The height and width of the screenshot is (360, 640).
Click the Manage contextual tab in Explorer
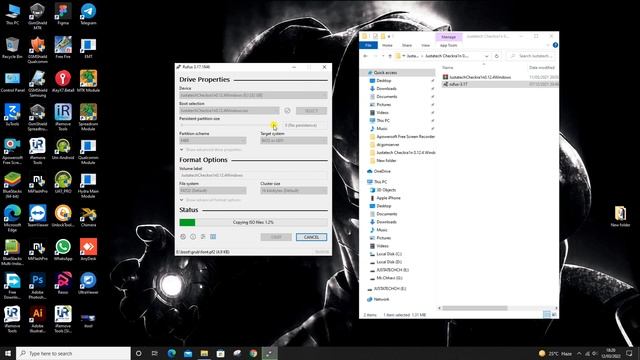click(x=449, y=37)
